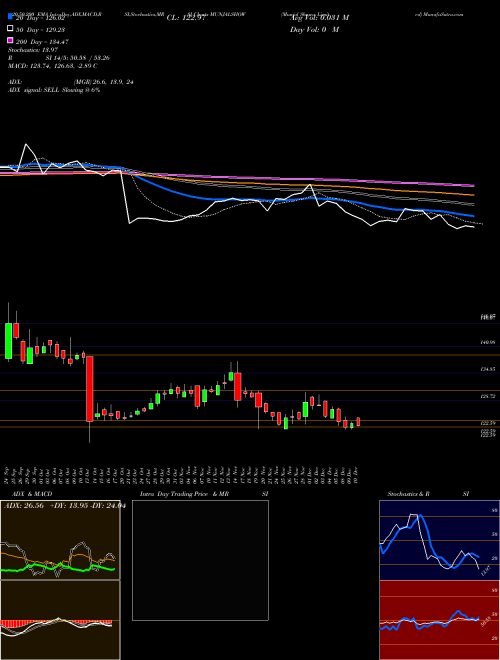This screenshot has width=500, height=660.
Task: Click the magenta 200 Day legend swatch
Action: 10,40
